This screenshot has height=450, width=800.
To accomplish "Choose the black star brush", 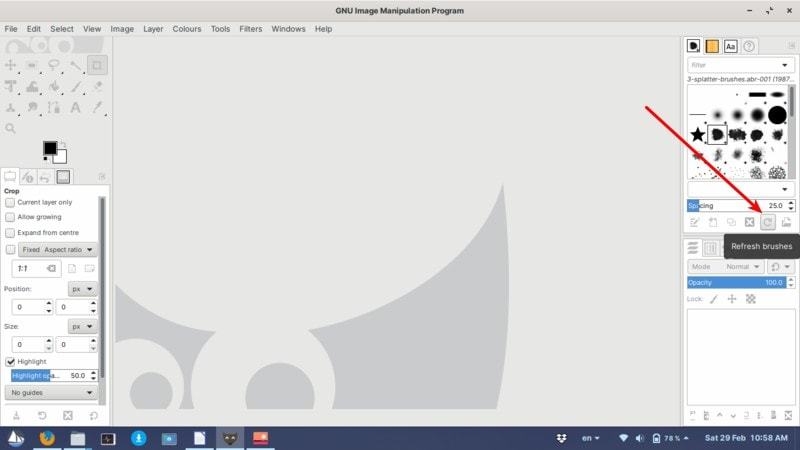I will 697,134.
